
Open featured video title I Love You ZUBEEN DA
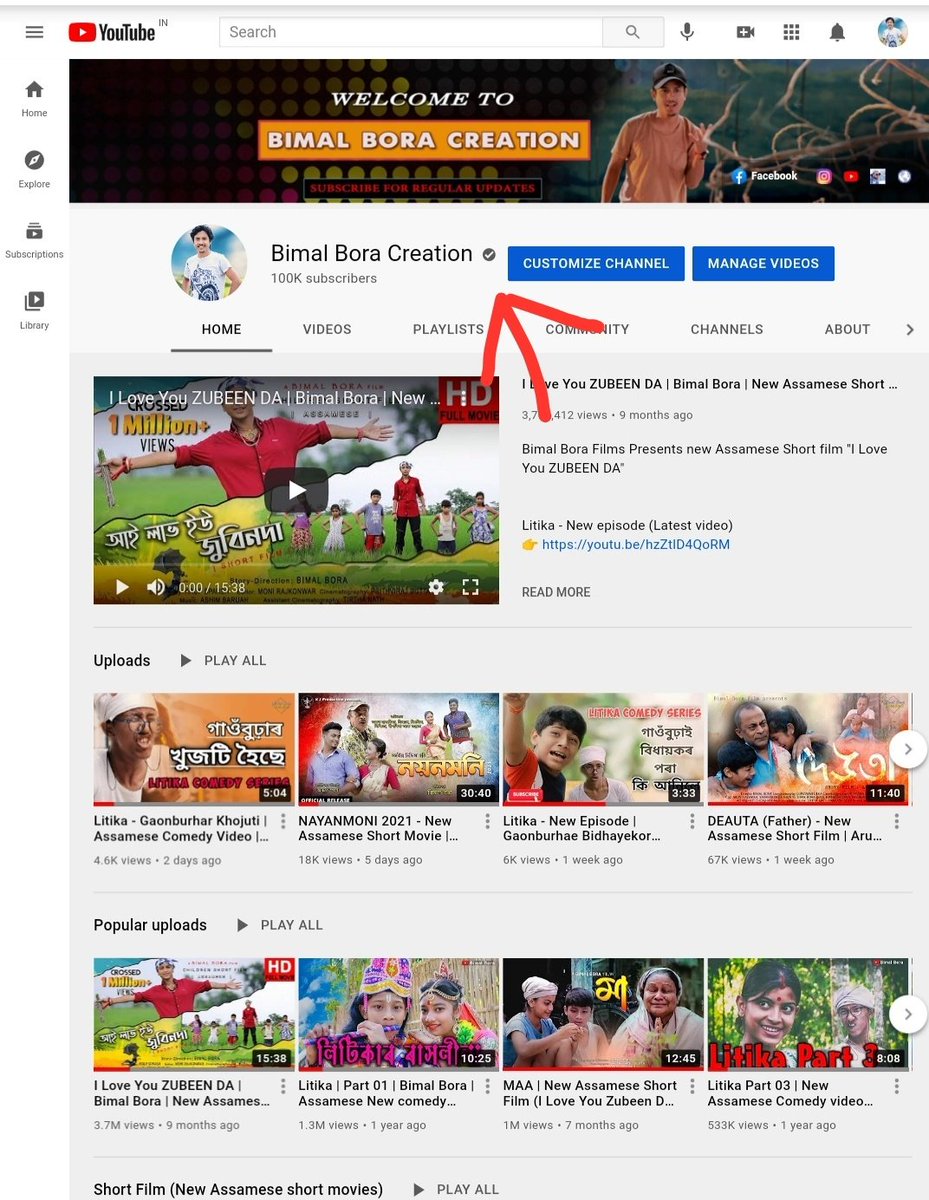(710, 384)
